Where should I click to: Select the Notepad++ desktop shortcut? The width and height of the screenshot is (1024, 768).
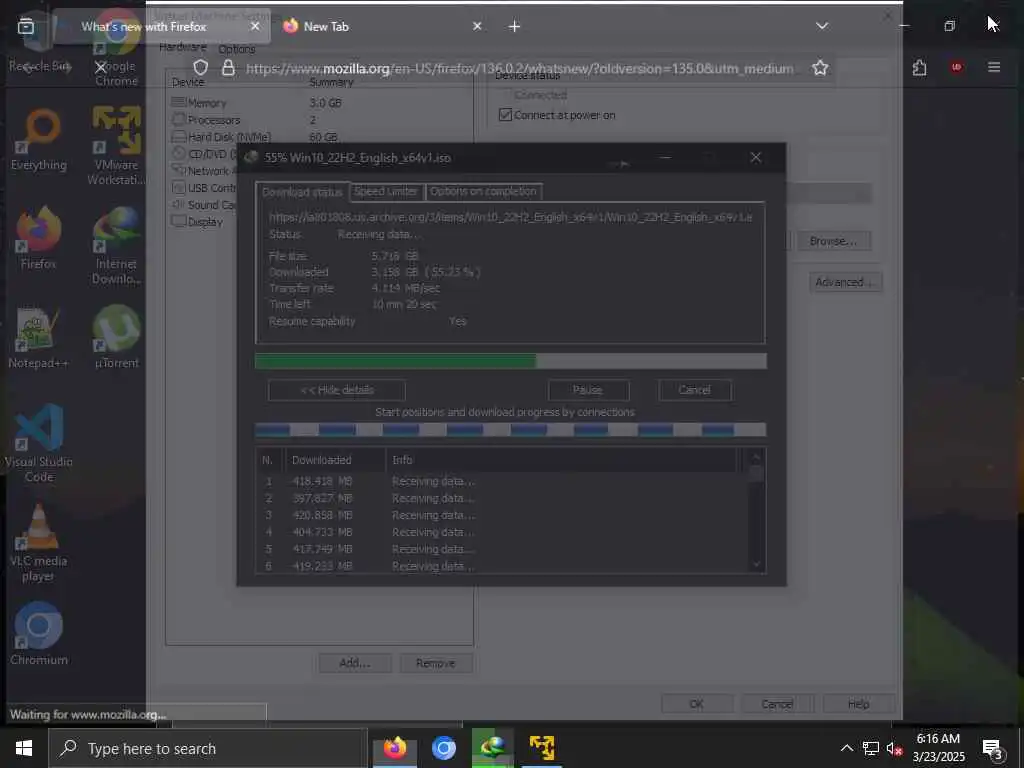tap(38, 337)
